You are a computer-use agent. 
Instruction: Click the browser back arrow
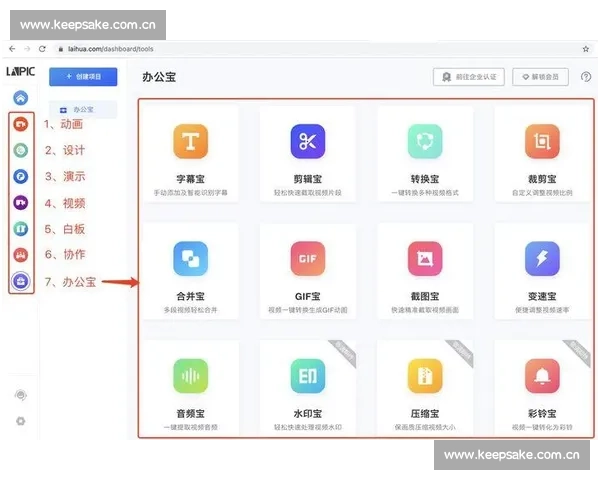pos(12,49)
